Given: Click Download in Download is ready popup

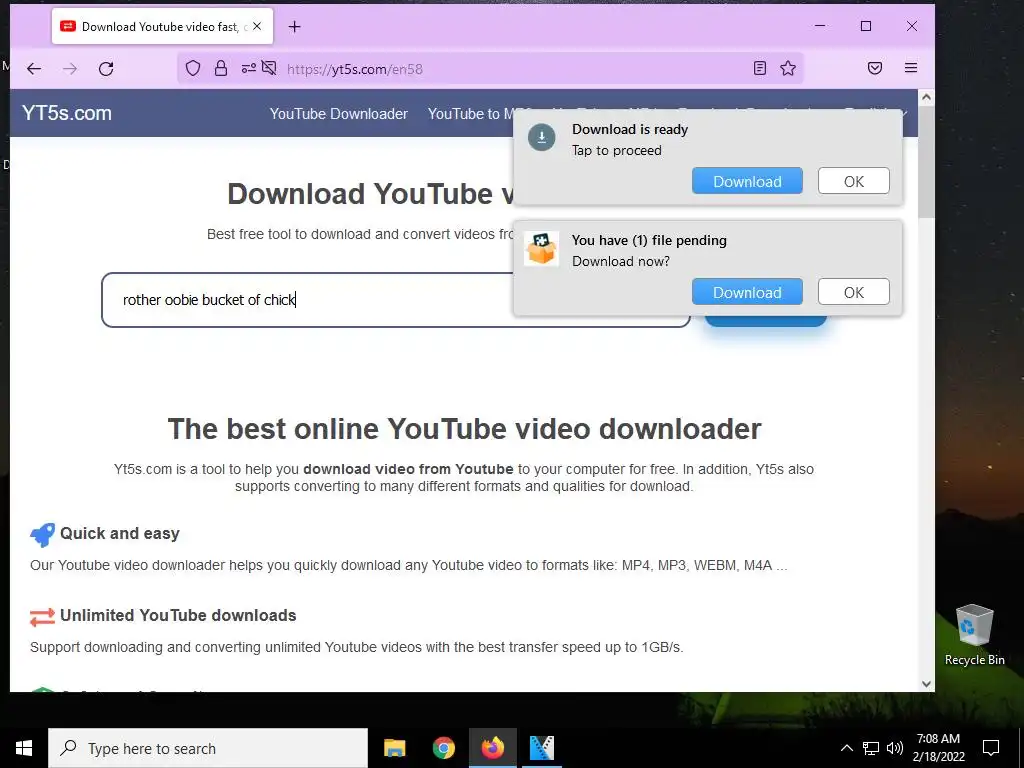Looking at the screenshot, I should [747, 181].
